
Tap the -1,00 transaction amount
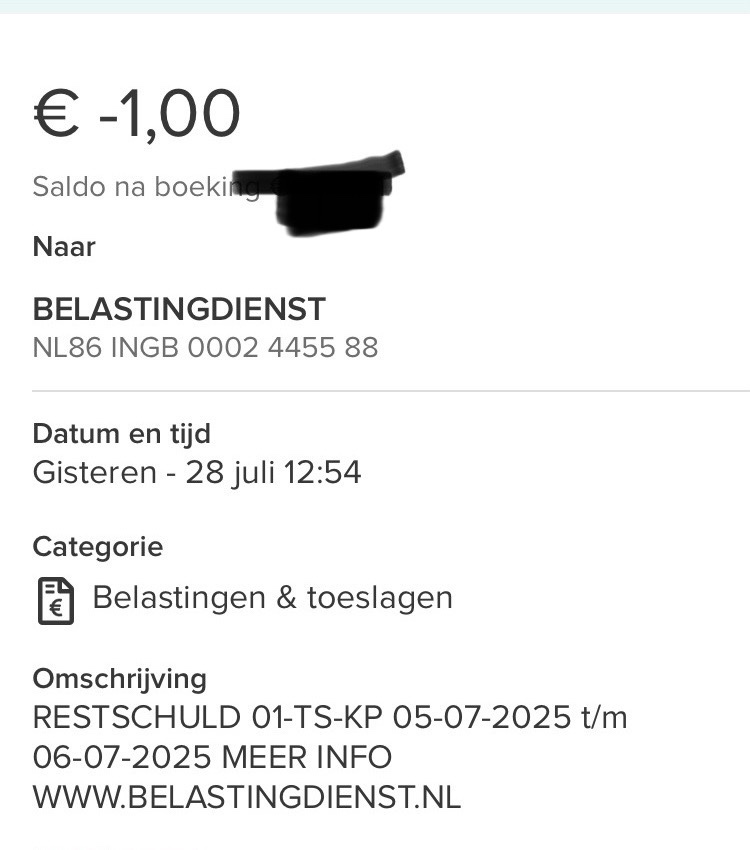coord(170,113)
